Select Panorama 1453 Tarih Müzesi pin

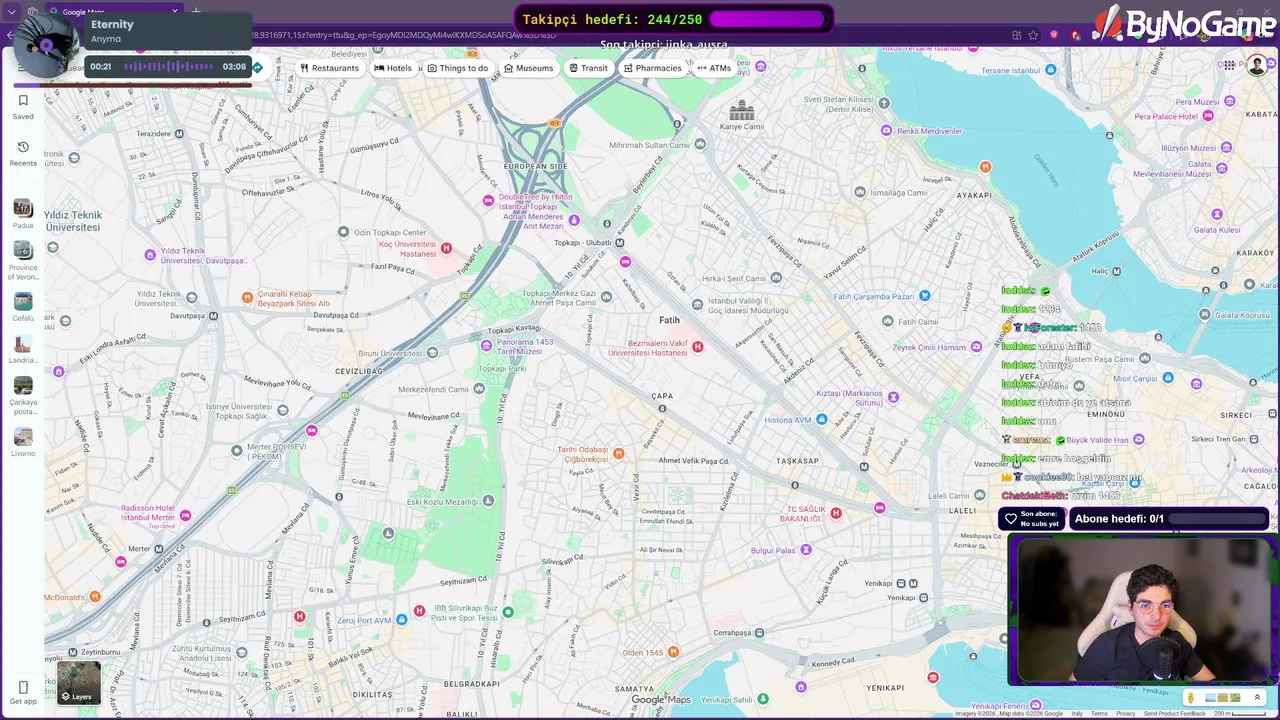(x=487, y=345)
